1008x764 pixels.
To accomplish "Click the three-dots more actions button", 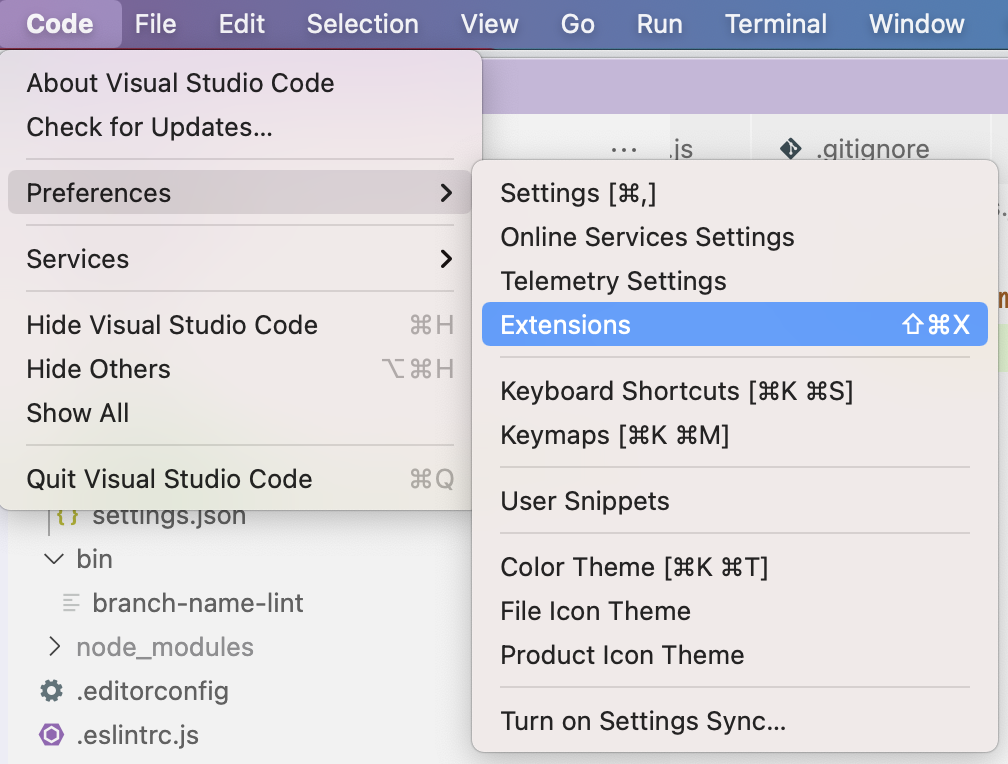I will coord(624,150).
